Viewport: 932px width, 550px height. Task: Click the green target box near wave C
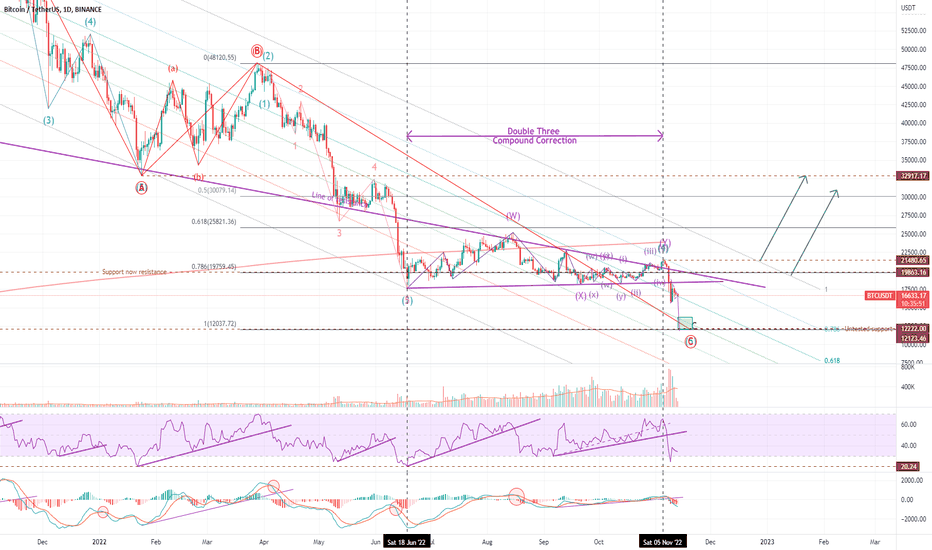coord(685,323)
